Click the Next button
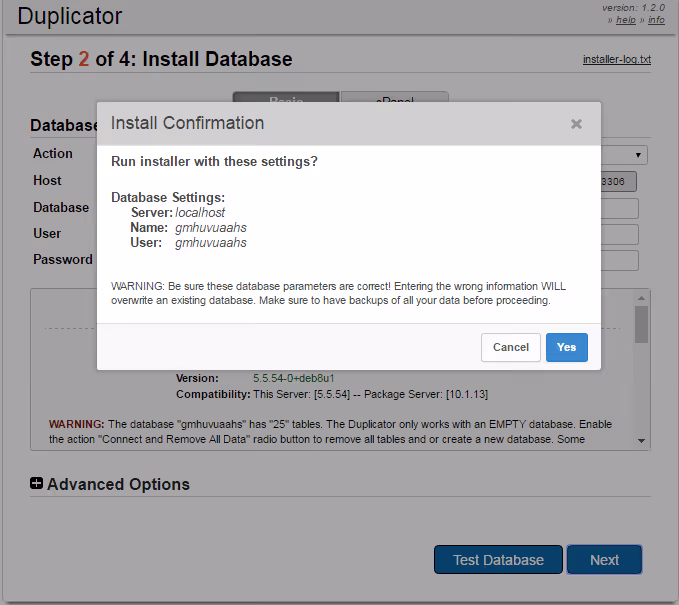 pyautogui.click(x=605, y=560)
